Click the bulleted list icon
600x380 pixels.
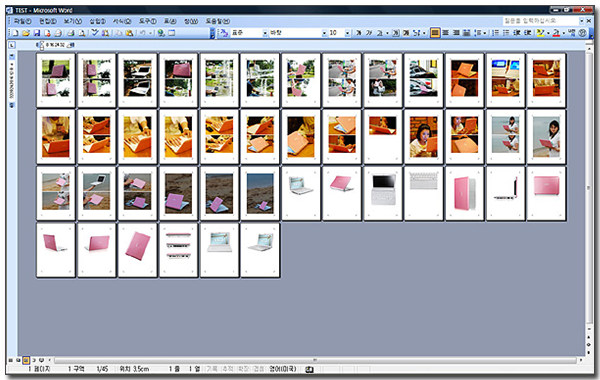pos(506,33)
